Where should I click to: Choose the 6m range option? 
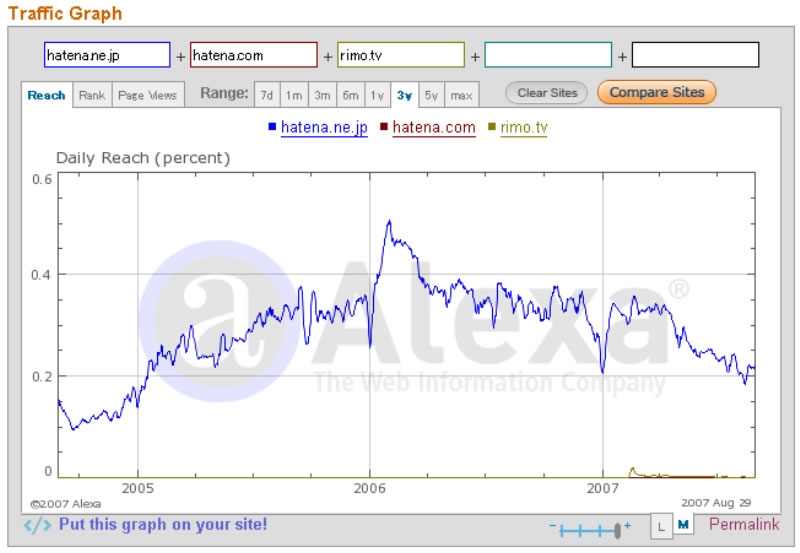[x=350, y=95]
